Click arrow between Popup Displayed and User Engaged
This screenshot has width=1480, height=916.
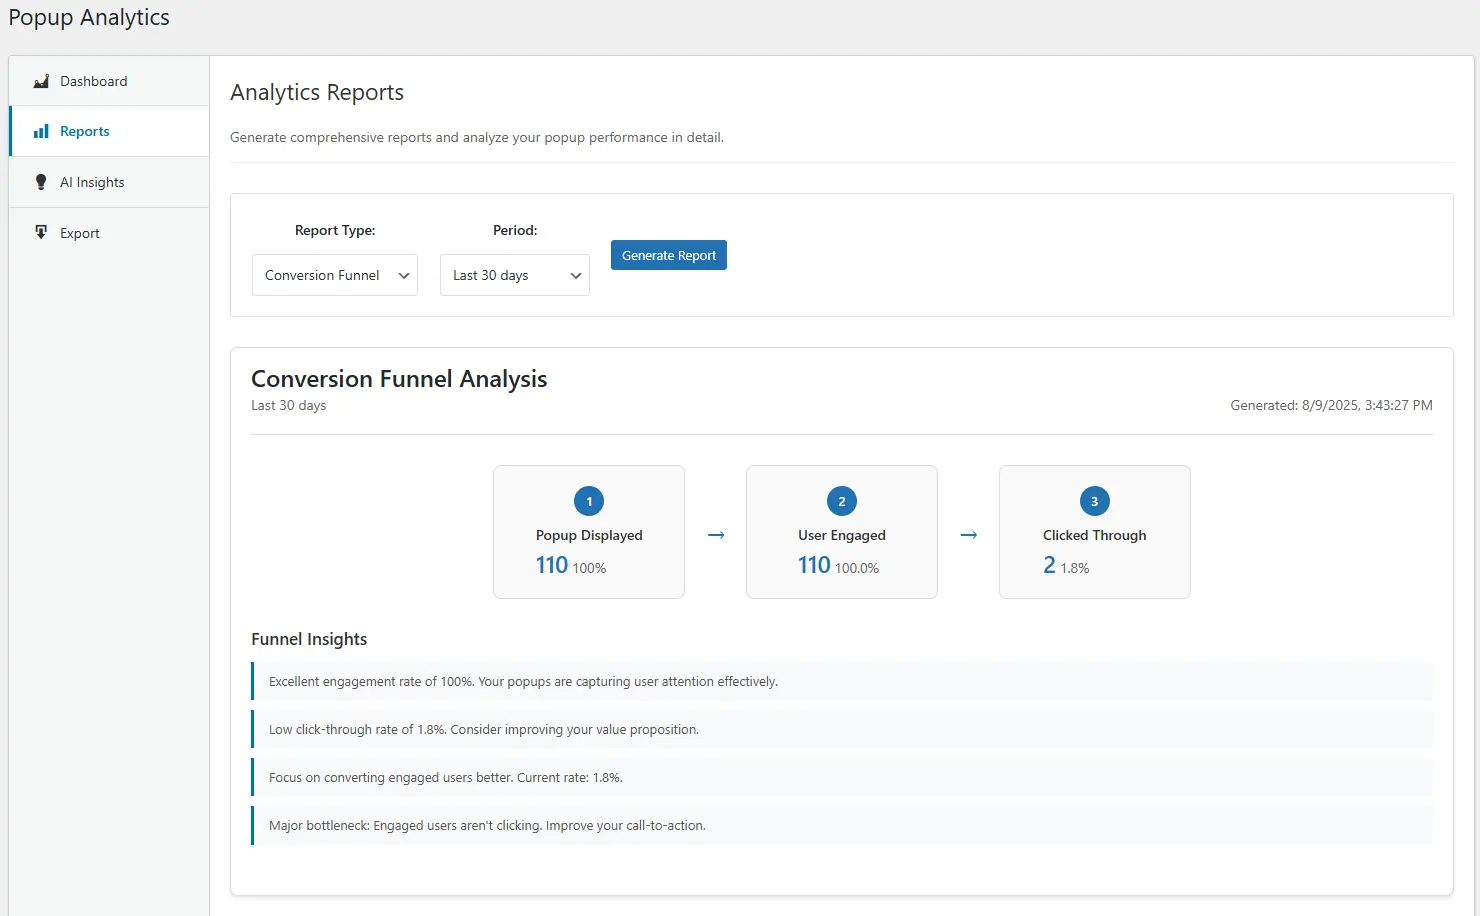(716, 535)
